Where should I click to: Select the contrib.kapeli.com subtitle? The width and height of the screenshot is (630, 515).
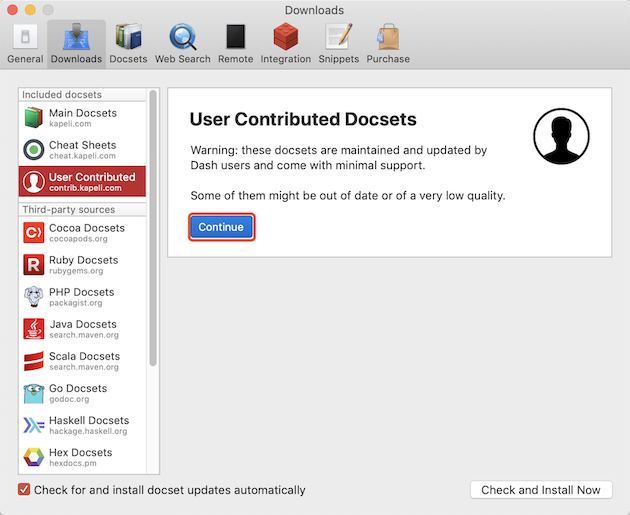[85, 188]
